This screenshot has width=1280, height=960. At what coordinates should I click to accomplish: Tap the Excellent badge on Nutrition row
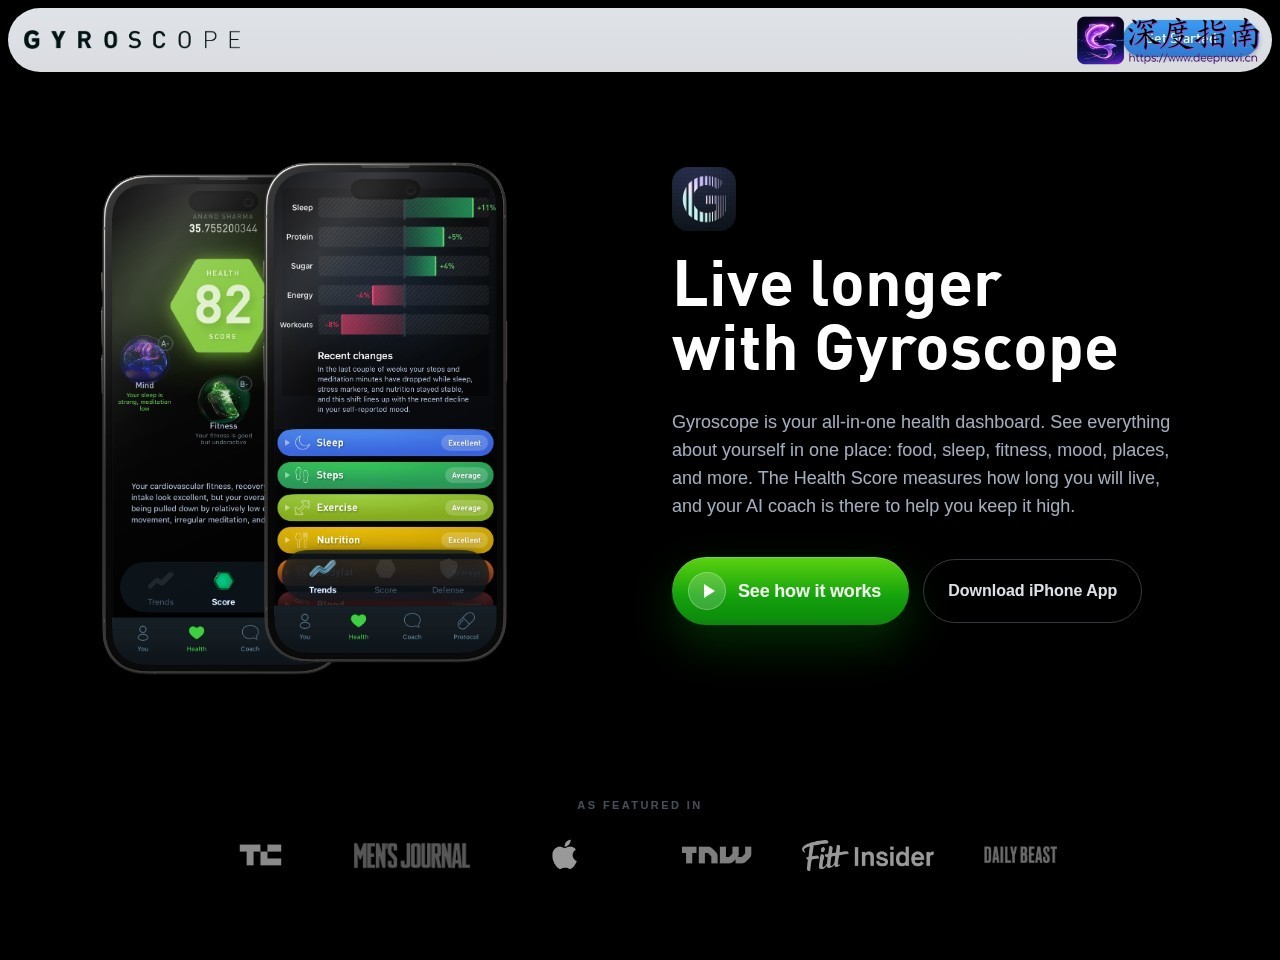point(464,540)
